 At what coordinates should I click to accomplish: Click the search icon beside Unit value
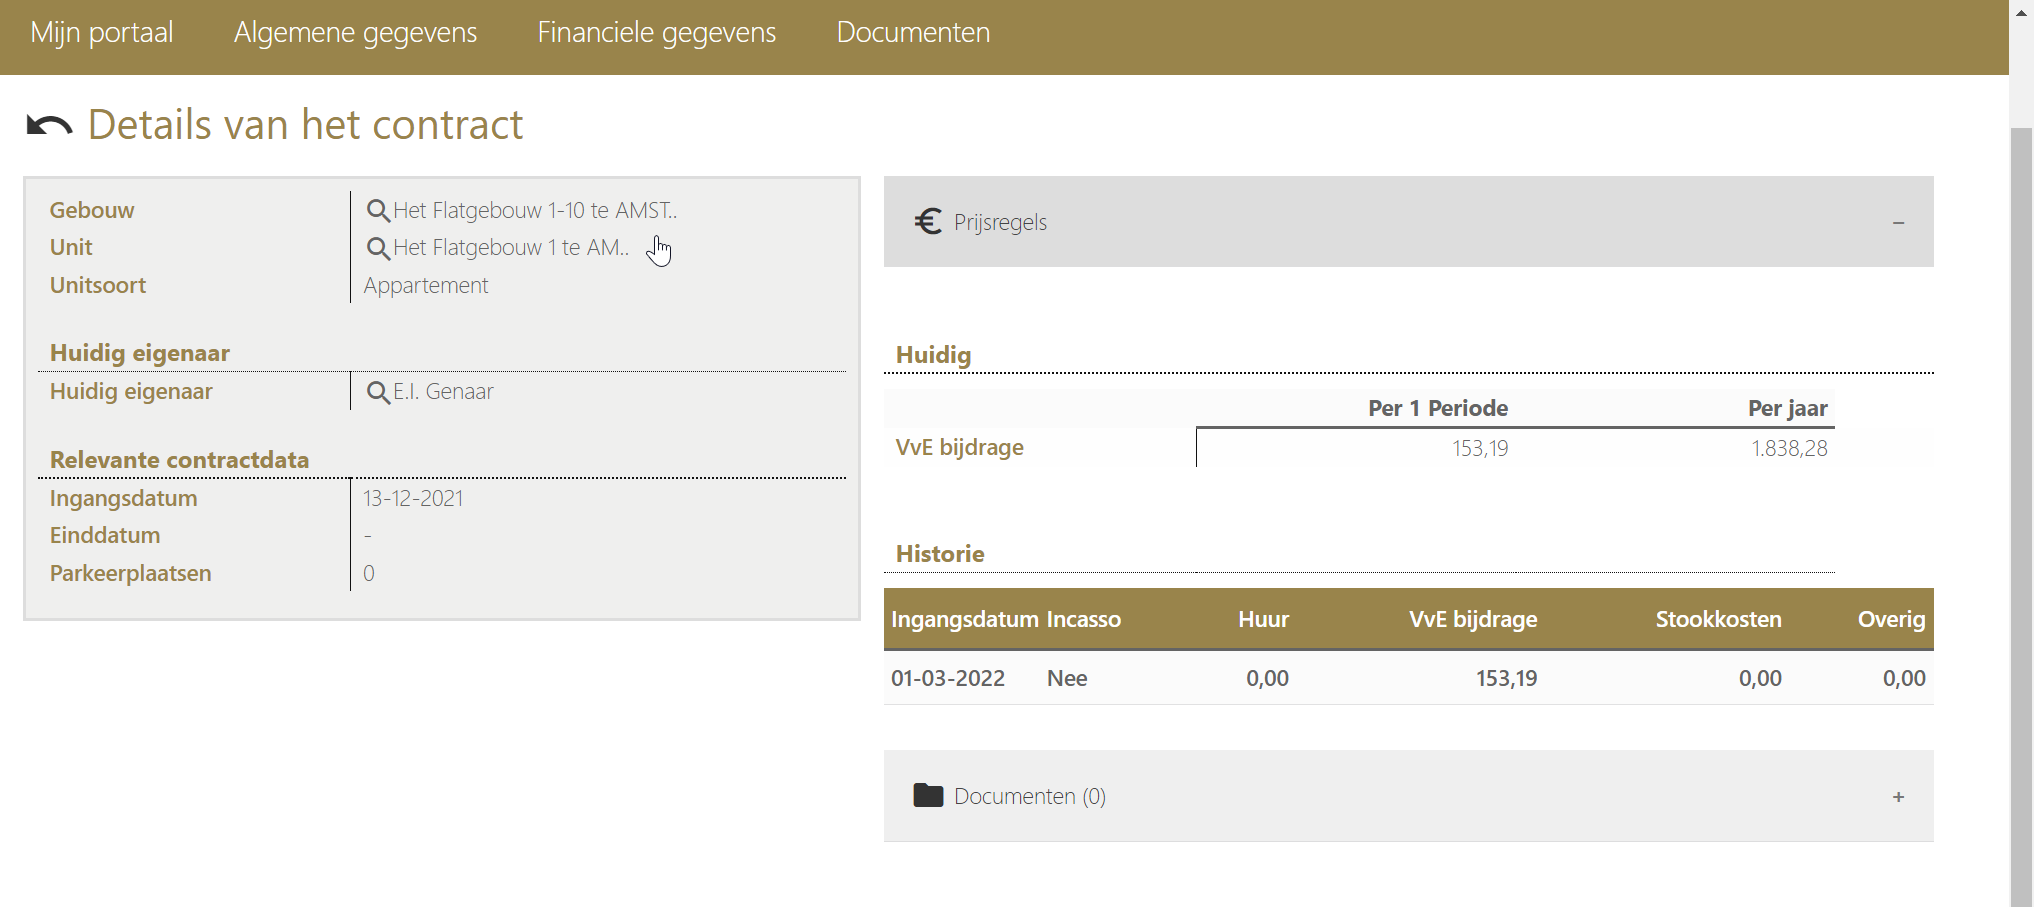click(x=377, y=248)
